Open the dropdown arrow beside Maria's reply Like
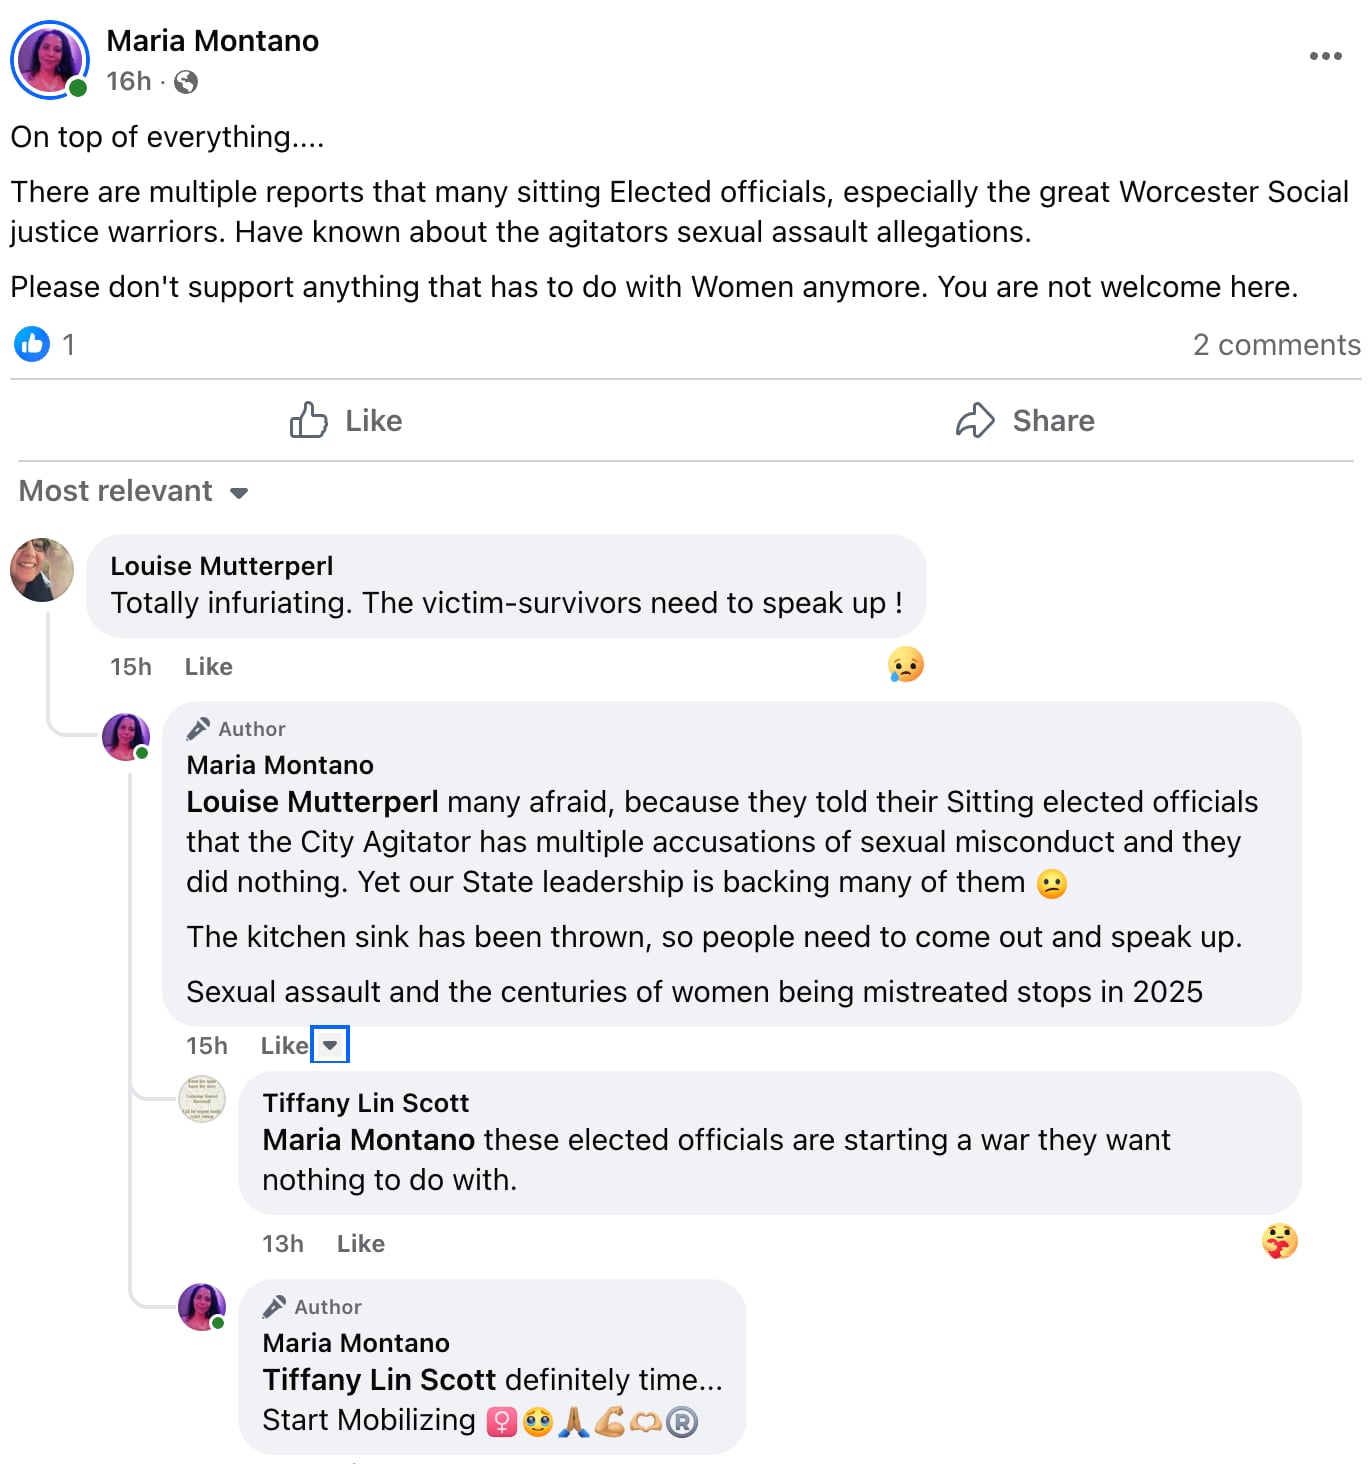 [330, 1045]
